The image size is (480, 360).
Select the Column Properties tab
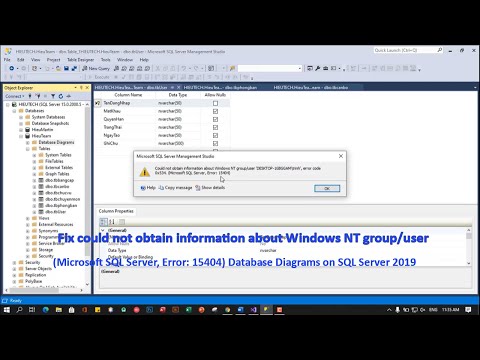tap(116, 211)
